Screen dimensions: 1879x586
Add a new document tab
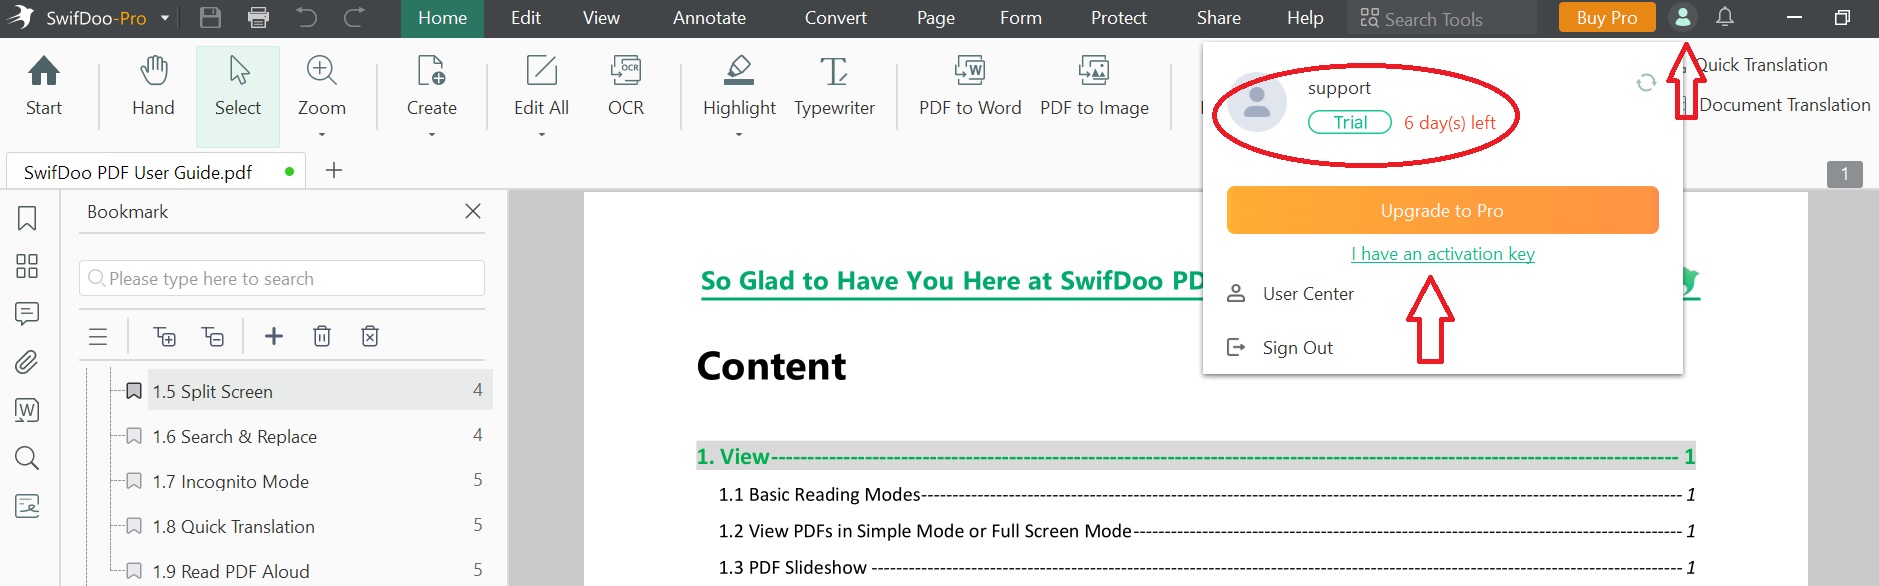(334, 170)
